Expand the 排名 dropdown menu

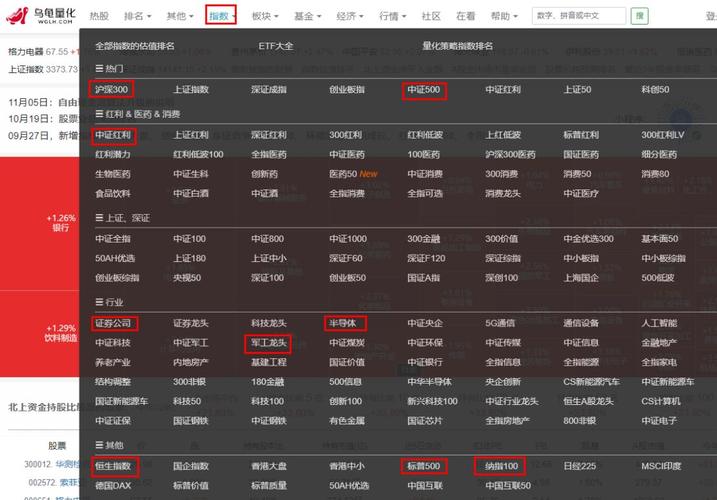(137, 16)
